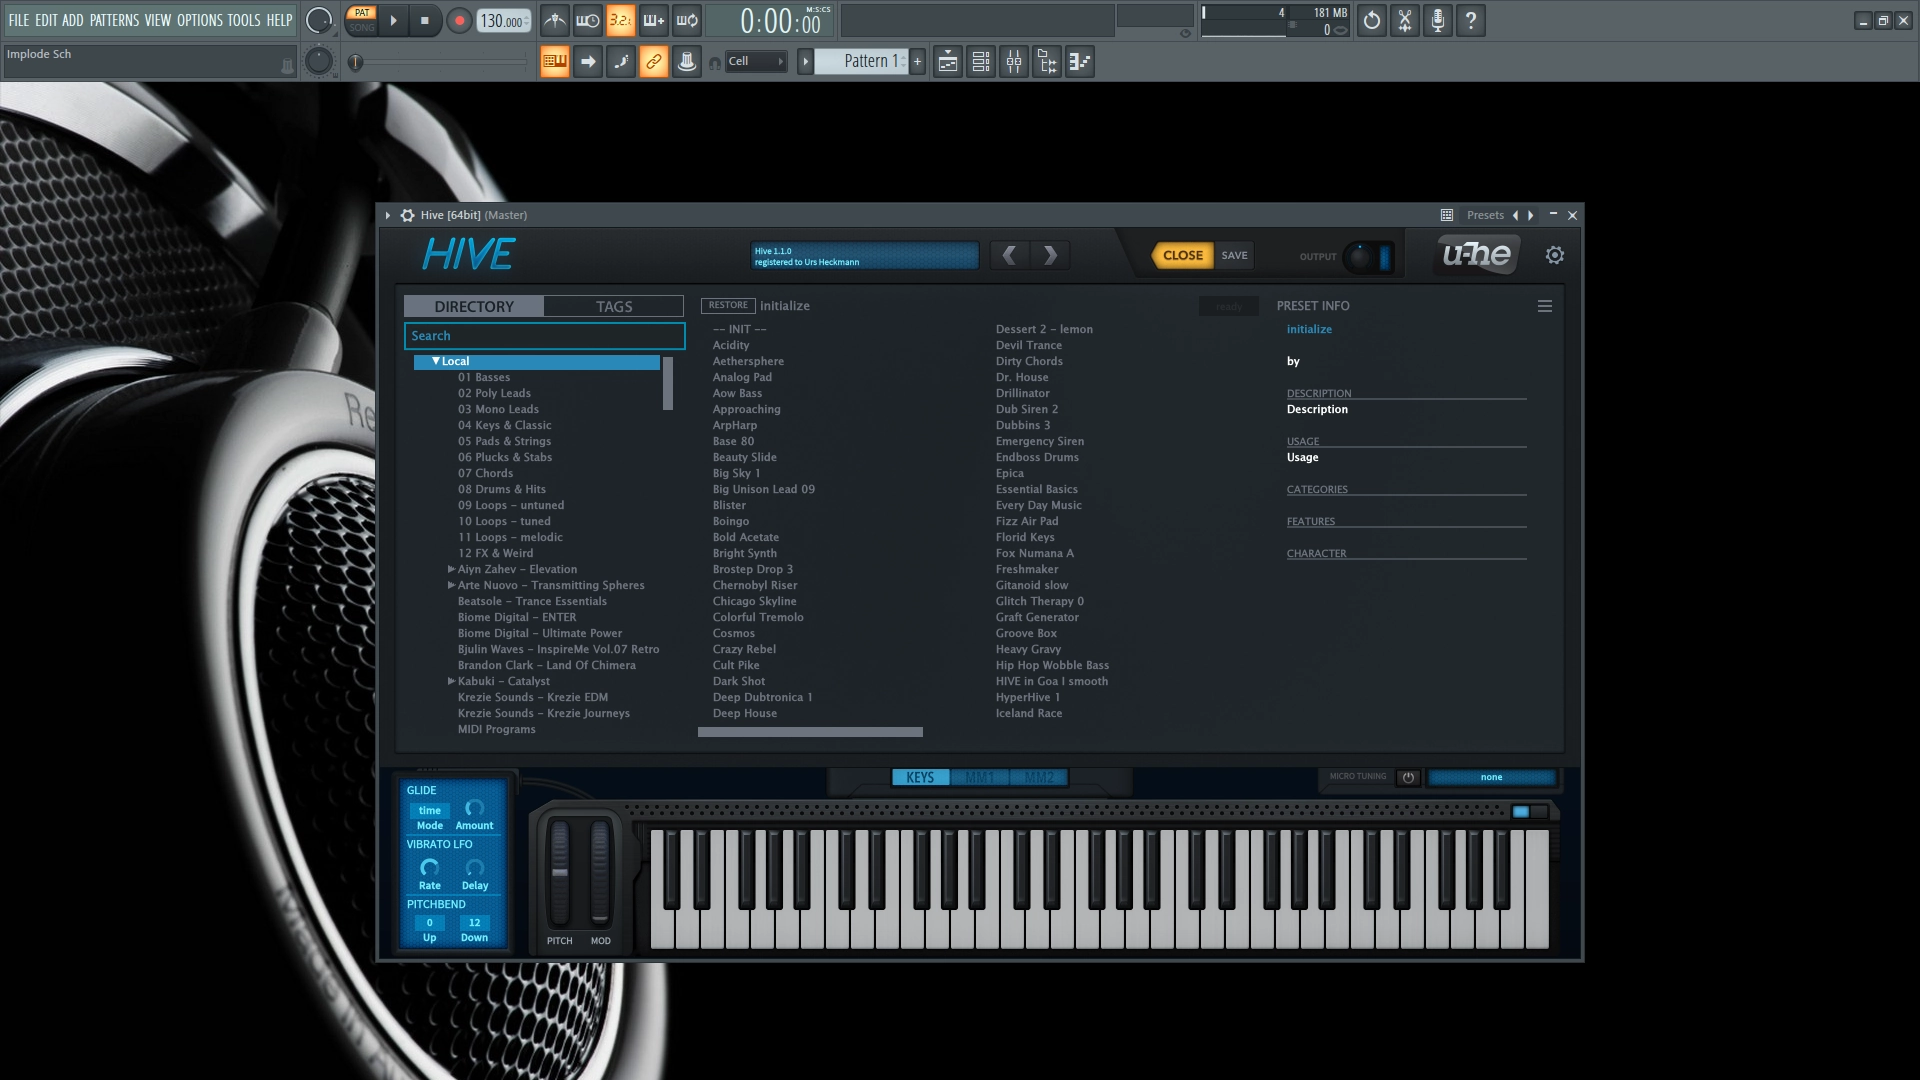Click the undo history circular arrow icon

pos(1372,20)
